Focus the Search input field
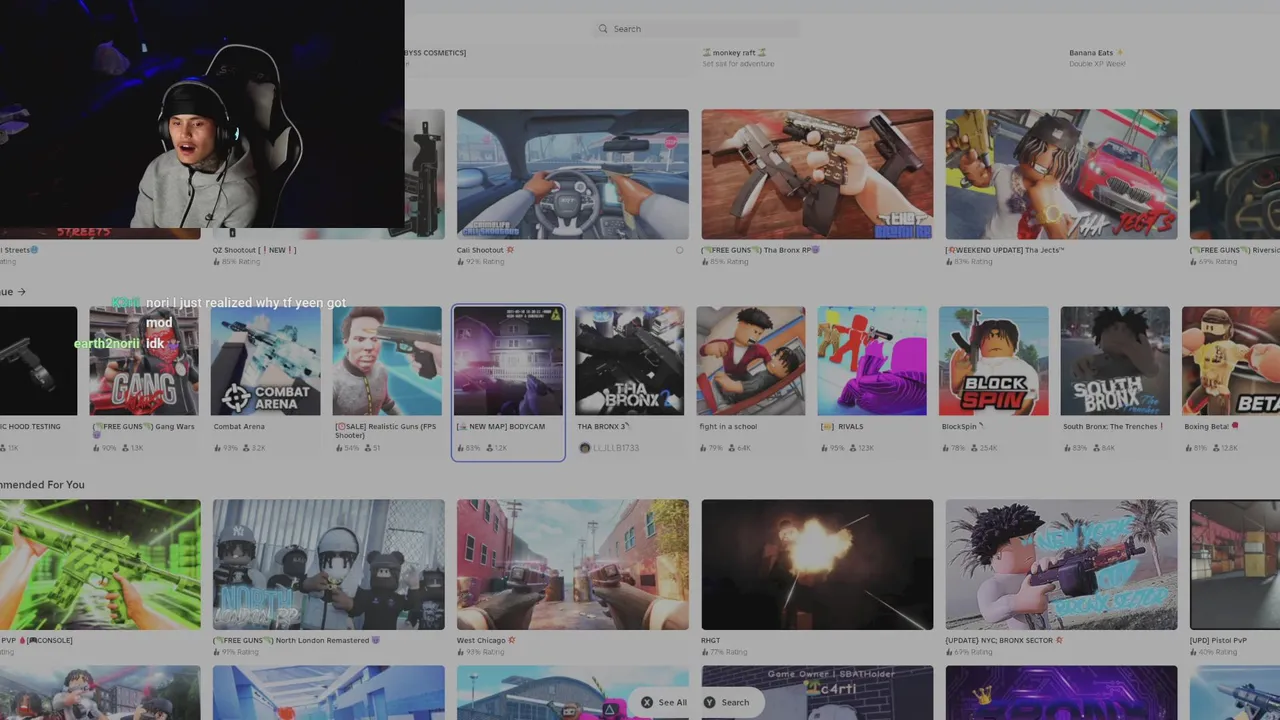The image size is (1280, 720). [696, 29]
